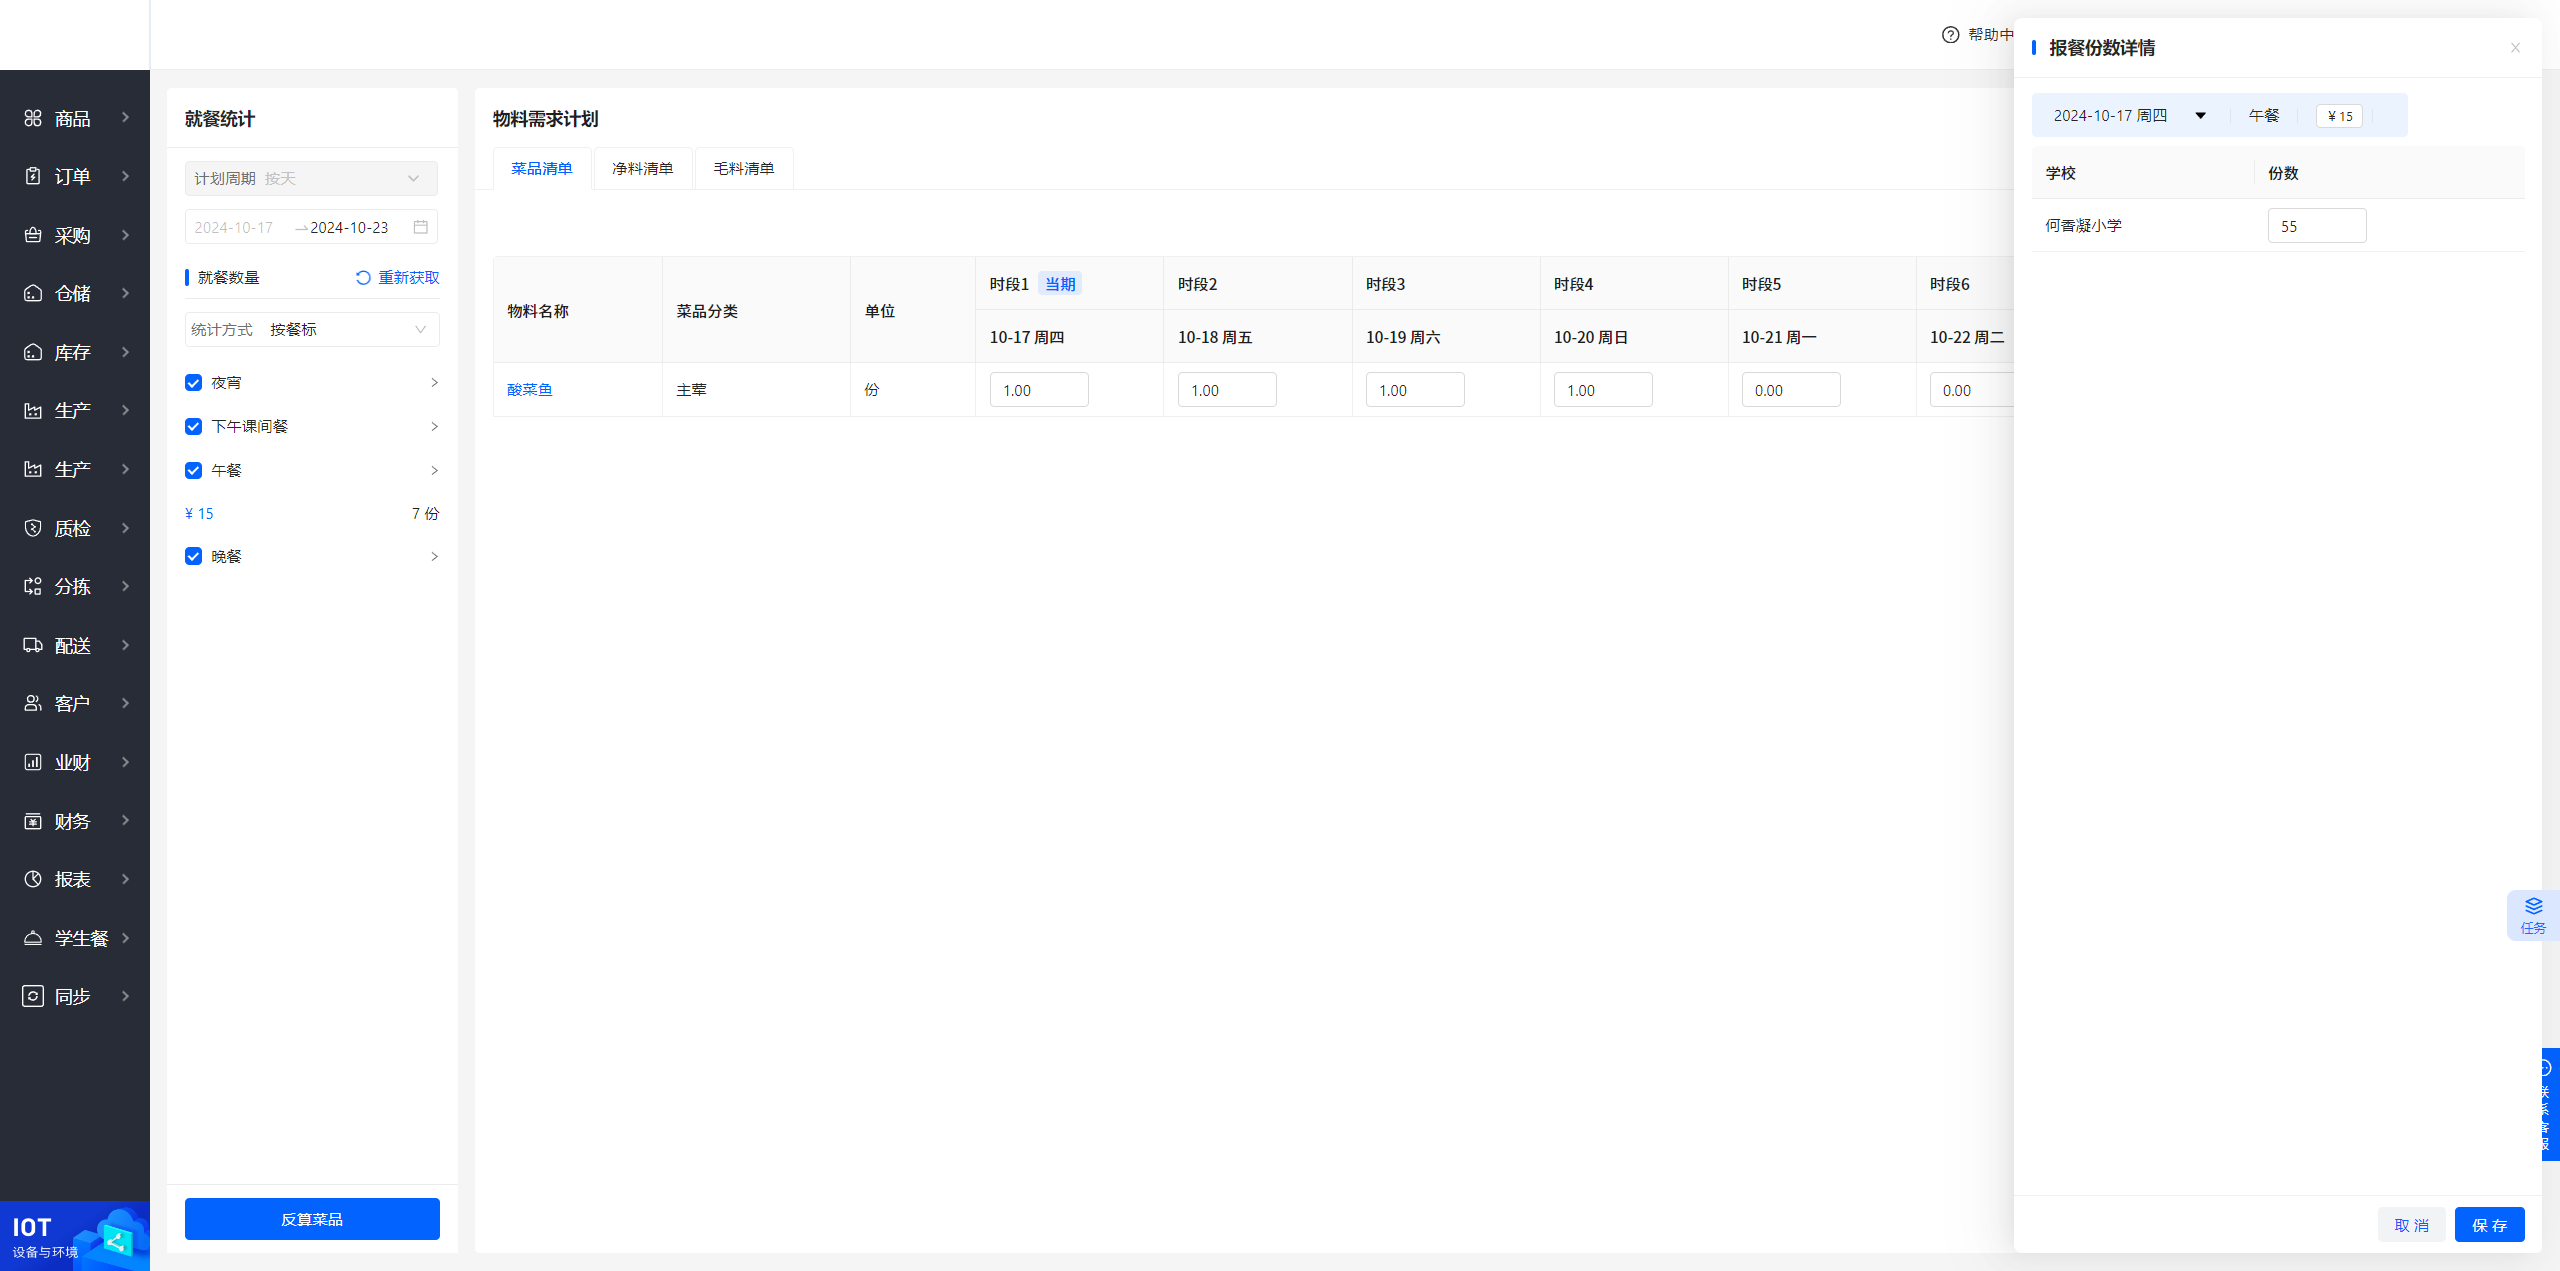Uncheck the 午餐 checkbox
This screenshot has width=2560, height=1271.
point(194,471)
